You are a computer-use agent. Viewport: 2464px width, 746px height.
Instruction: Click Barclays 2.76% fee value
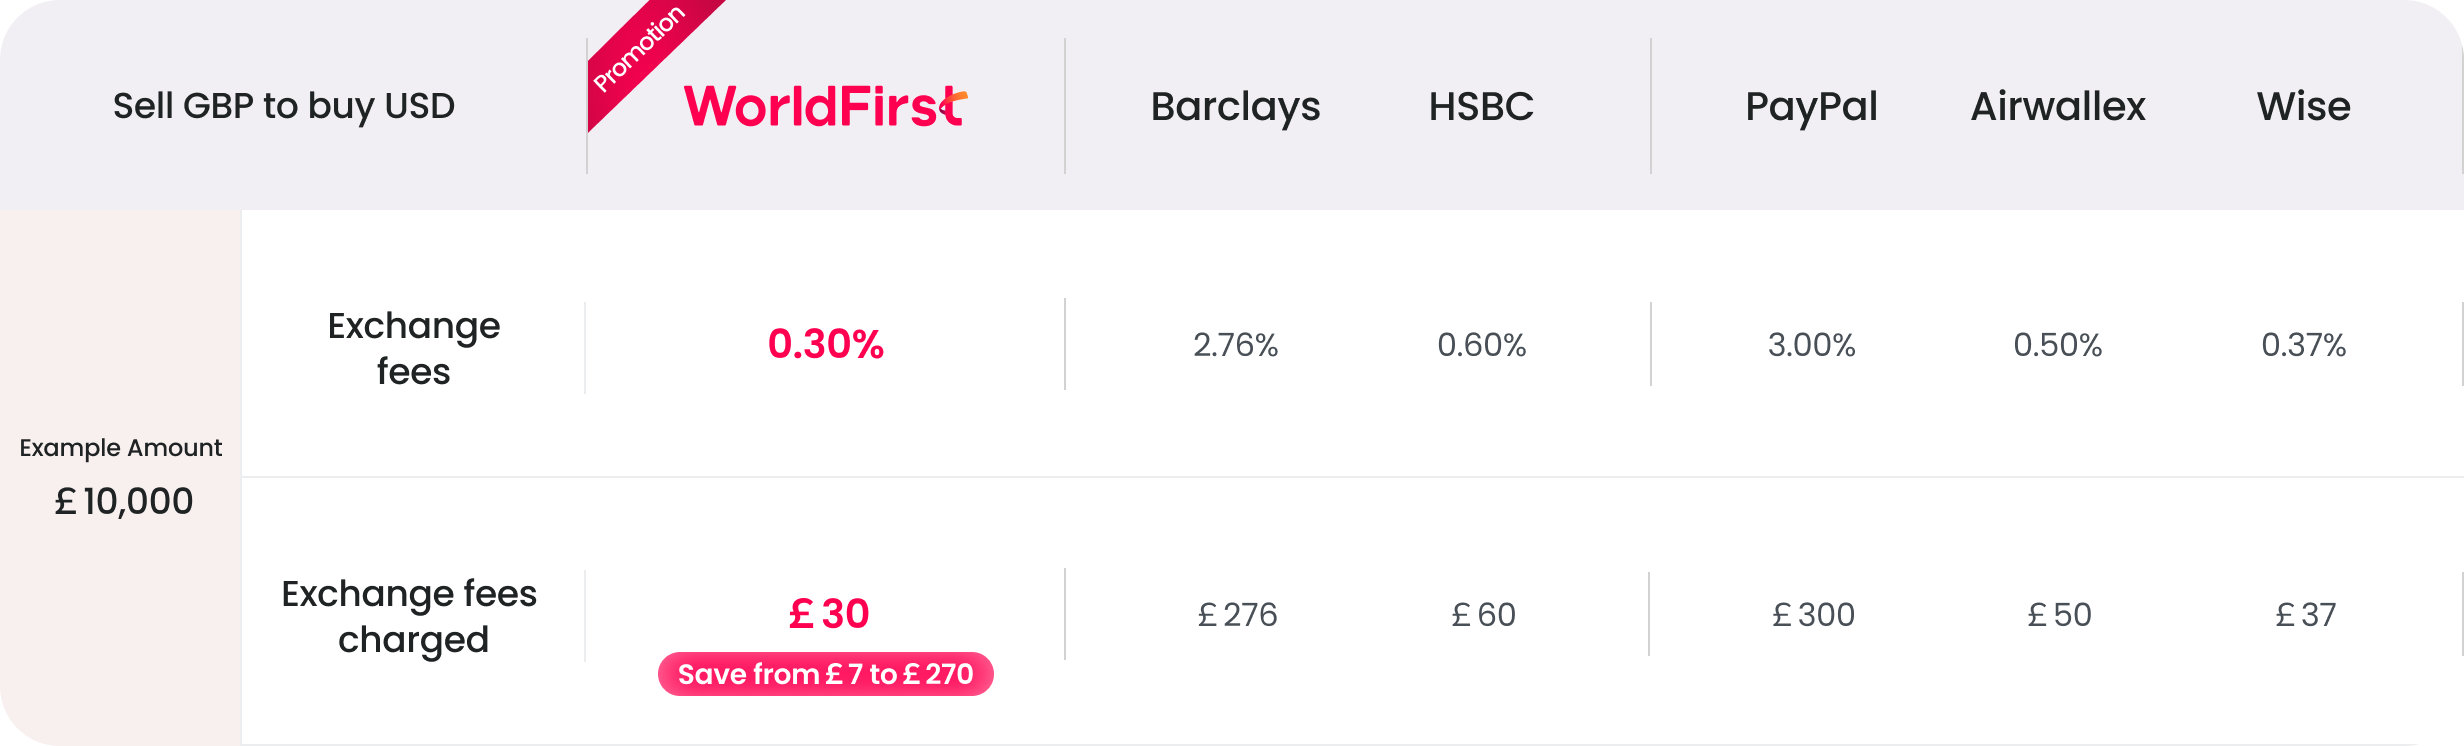coord(1235,345)
